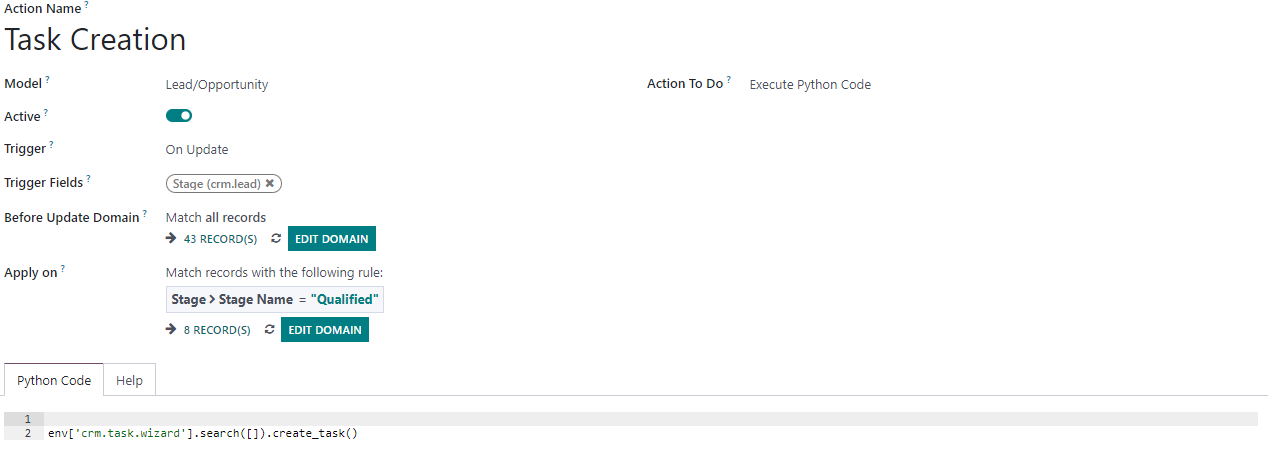Edit the Apply on domain
The image size is (1268, 467).
[x=325, y=329]
